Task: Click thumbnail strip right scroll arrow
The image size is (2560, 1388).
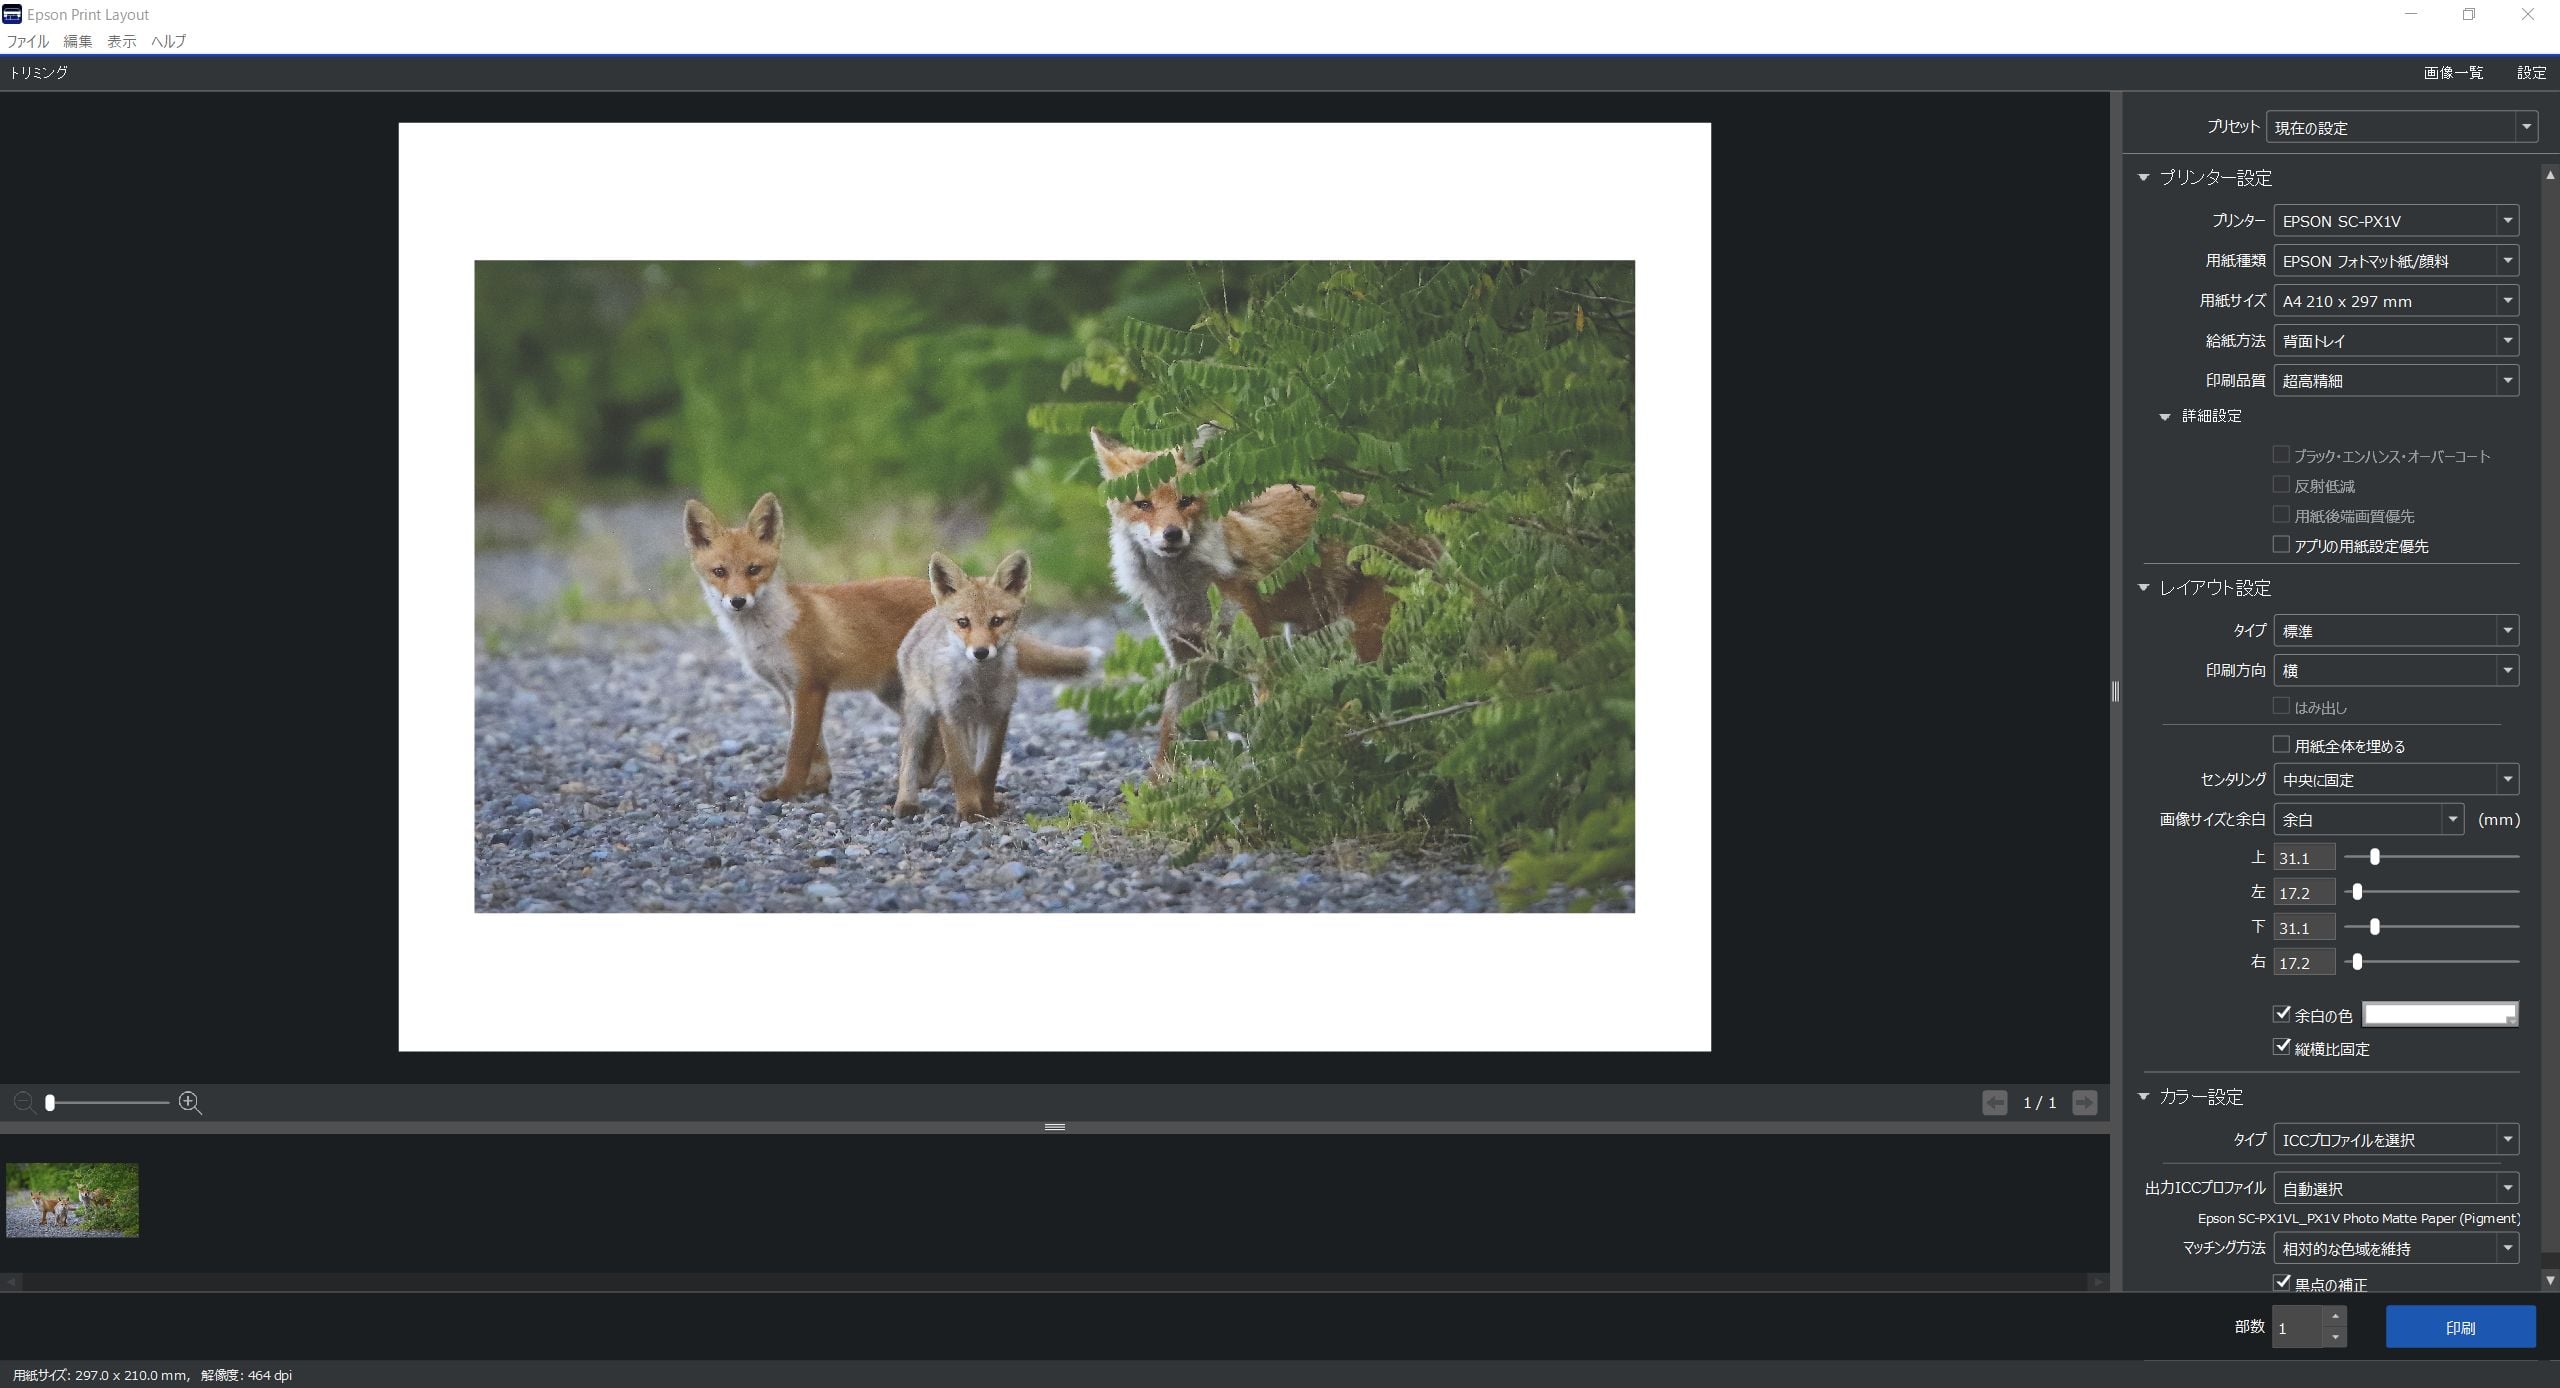Action: (2098, 1281)
